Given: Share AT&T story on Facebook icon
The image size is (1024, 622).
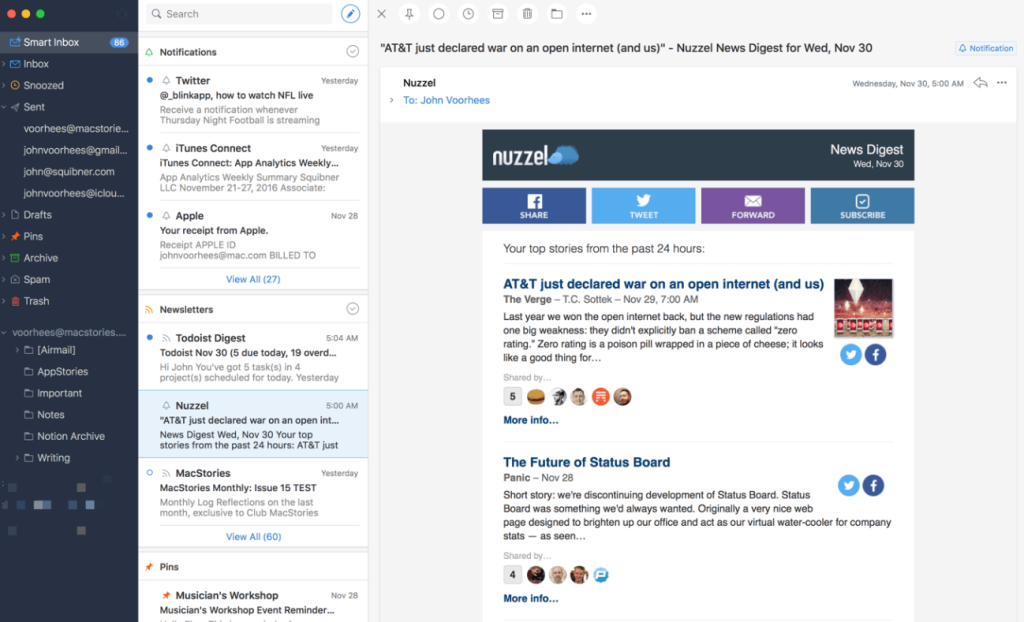Looking at the screenshot, I should (x=876, y=355).
